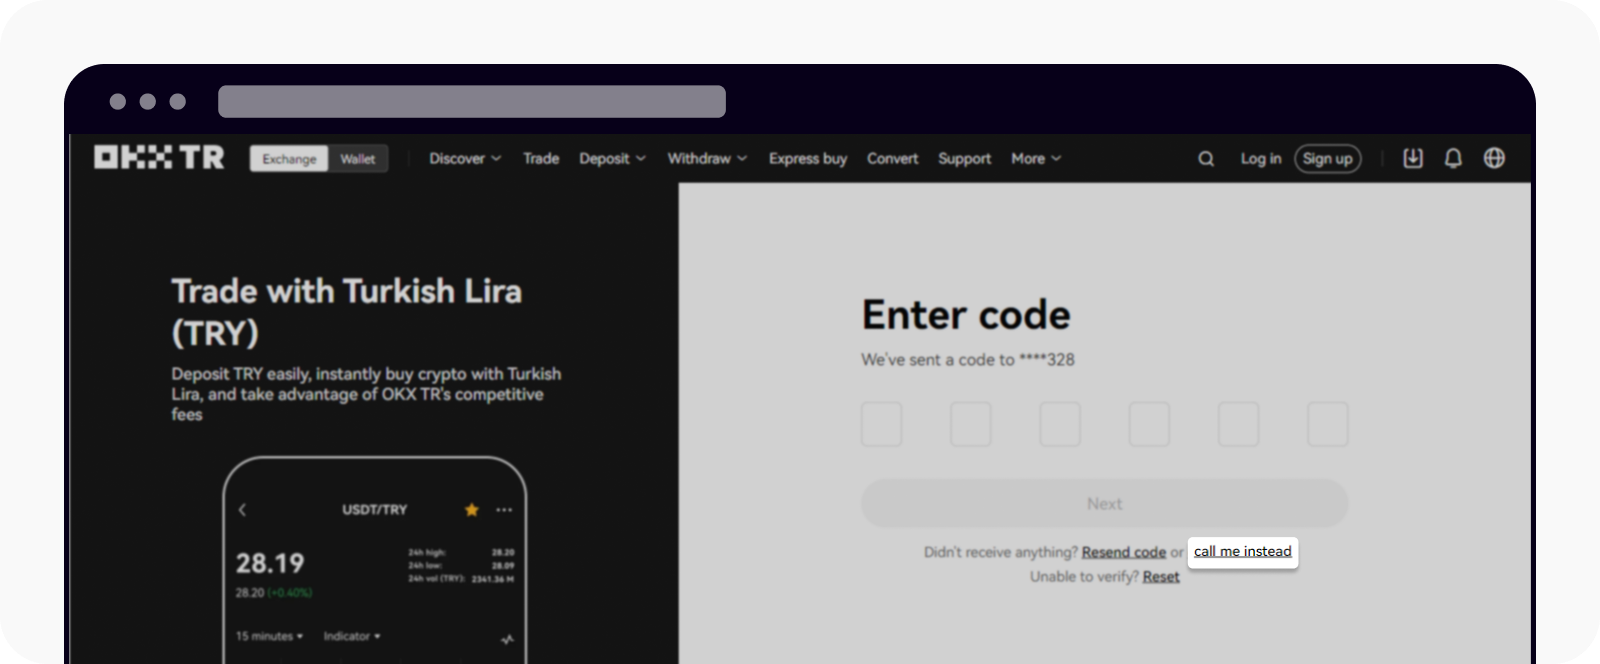Open the Trade menu item
The height and width of the screenshot is (664, 1600).
[x=541, y=158]
